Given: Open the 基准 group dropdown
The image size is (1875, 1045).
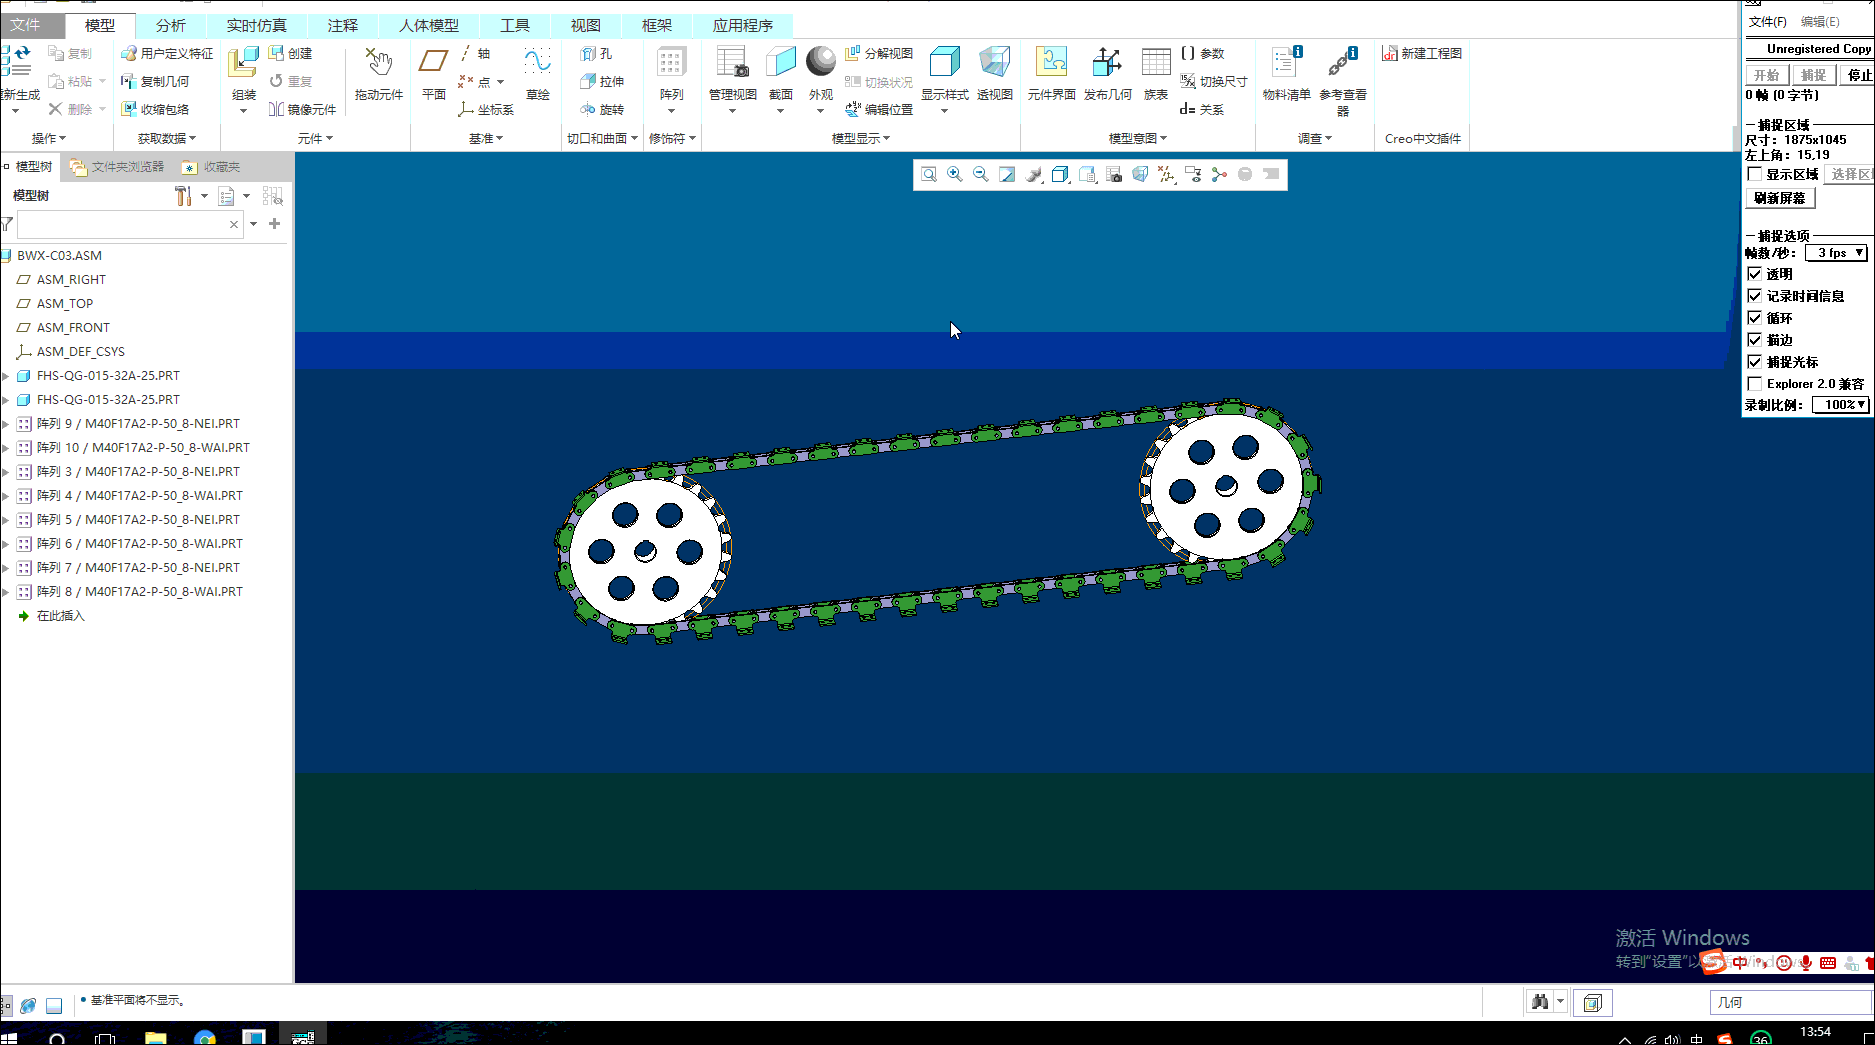Looking at the screenshot, I should tap(486, 139).
